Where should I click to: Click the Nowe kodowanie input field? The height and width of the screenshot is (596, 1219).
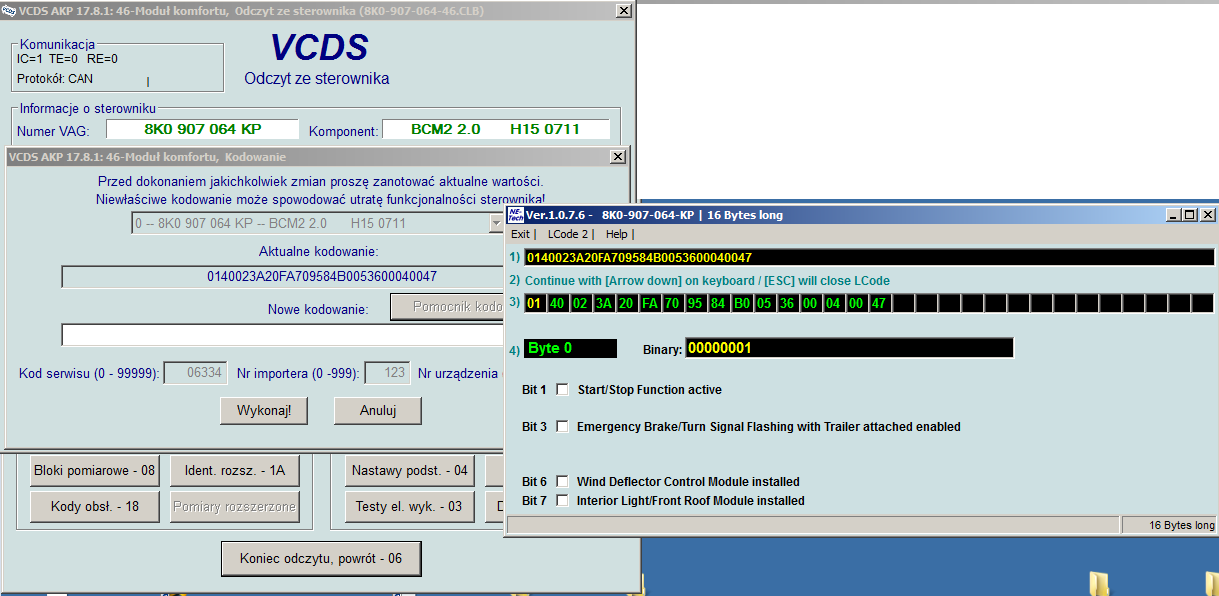(284, 335)
